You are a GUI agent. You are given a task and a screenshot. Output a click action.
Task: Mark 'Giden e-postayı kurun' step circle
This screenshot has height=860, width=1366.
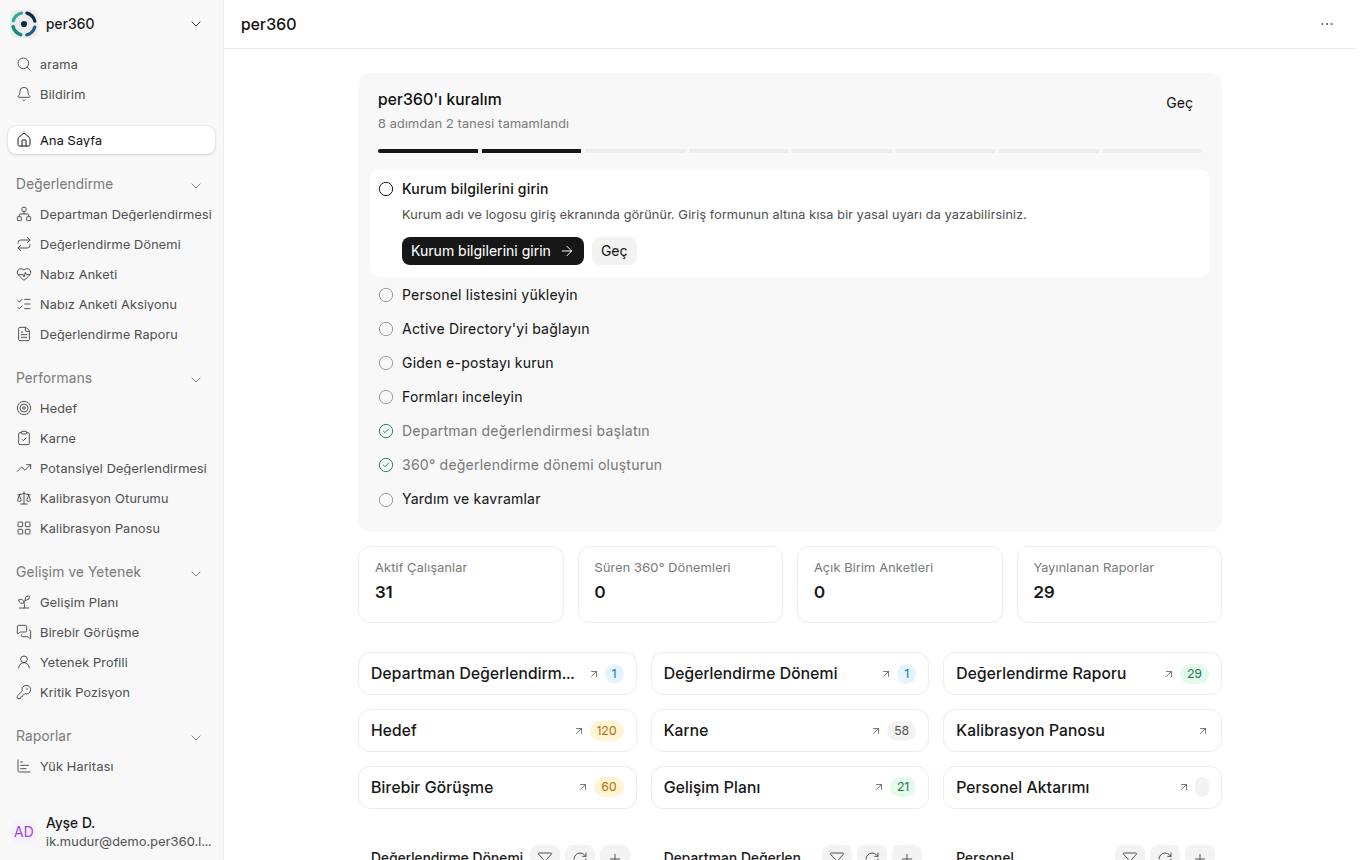tap(386, 363)
